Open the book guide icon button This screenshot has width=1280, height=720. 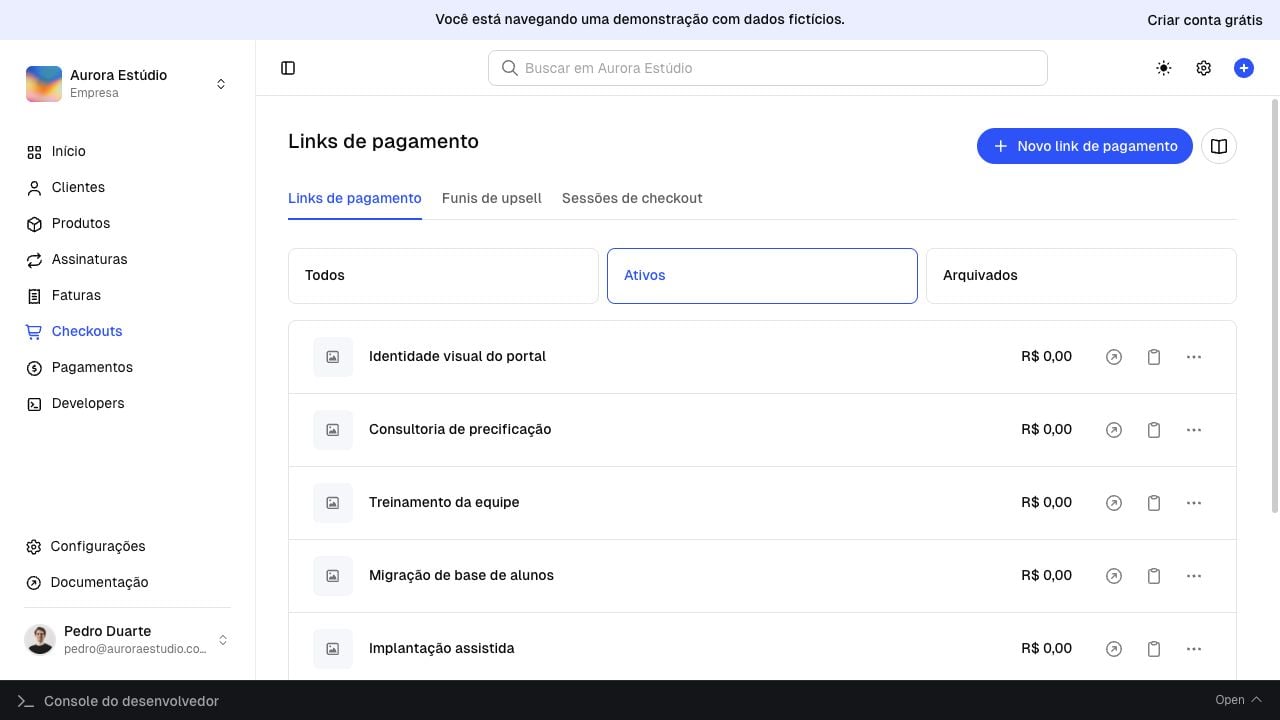[1218, 146]
